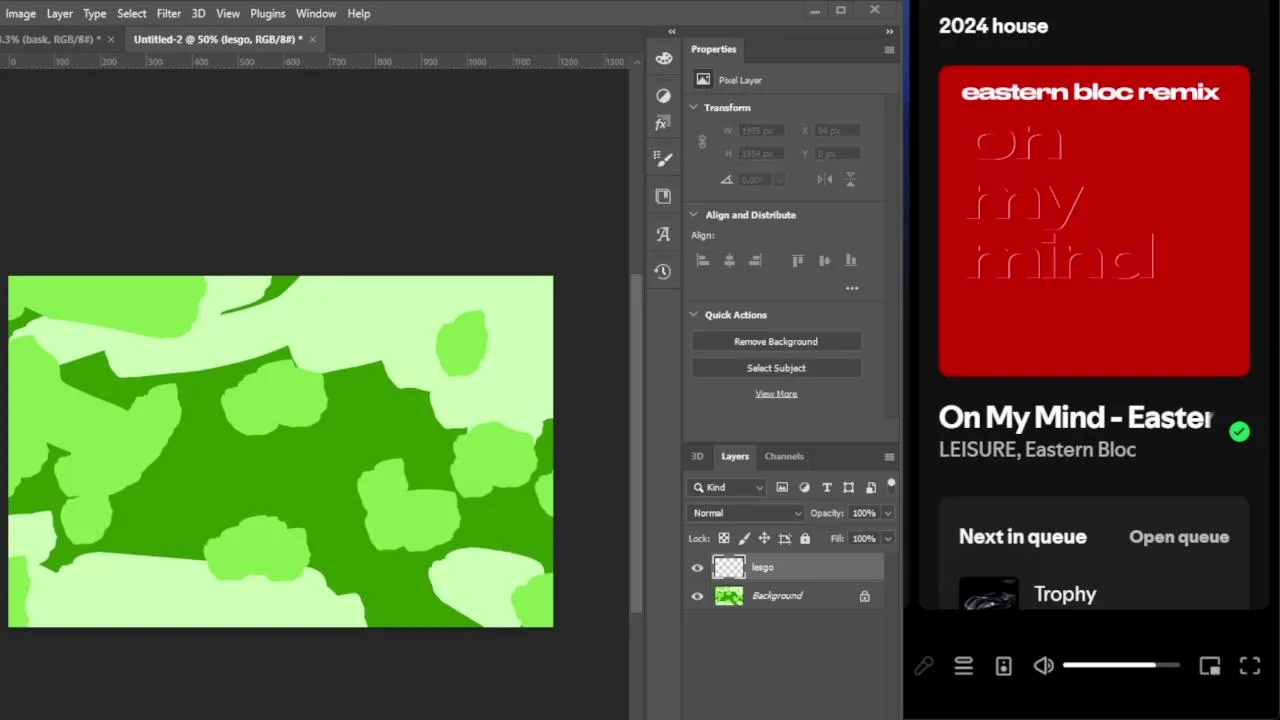Open the Properties panel menu icon
Image resolution: width=1280 pixels, height=720 pixels.
889,49
